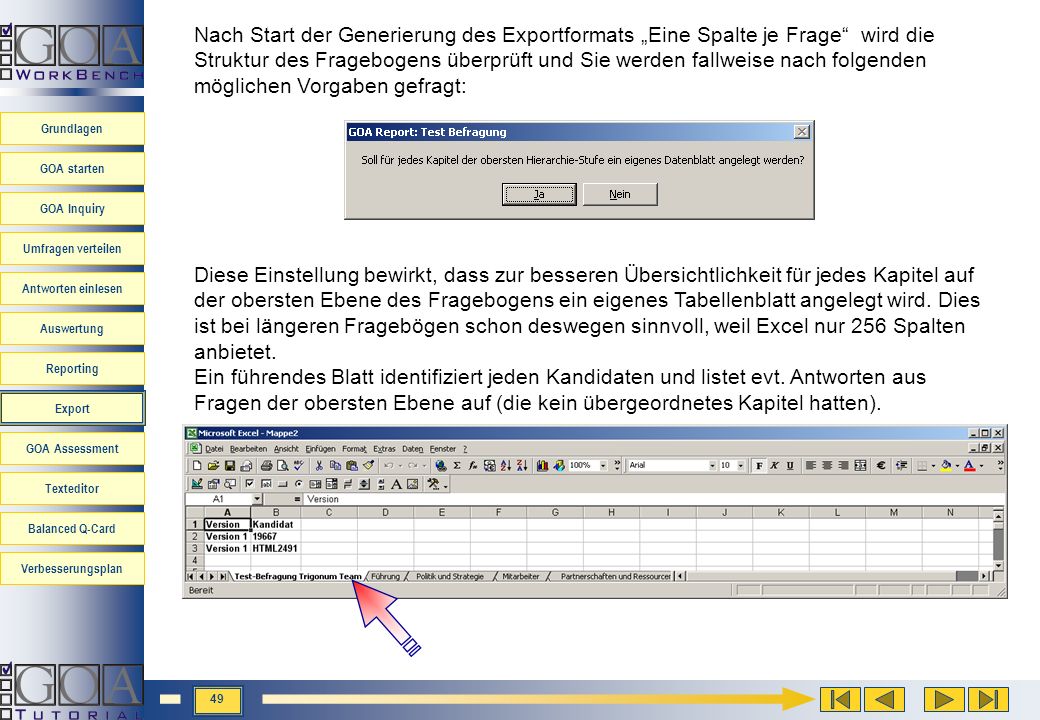Click the Nein button in GOA Report dialog
Image resolution: width=1040 pixels, height=720 pixels.
[620, 194]
